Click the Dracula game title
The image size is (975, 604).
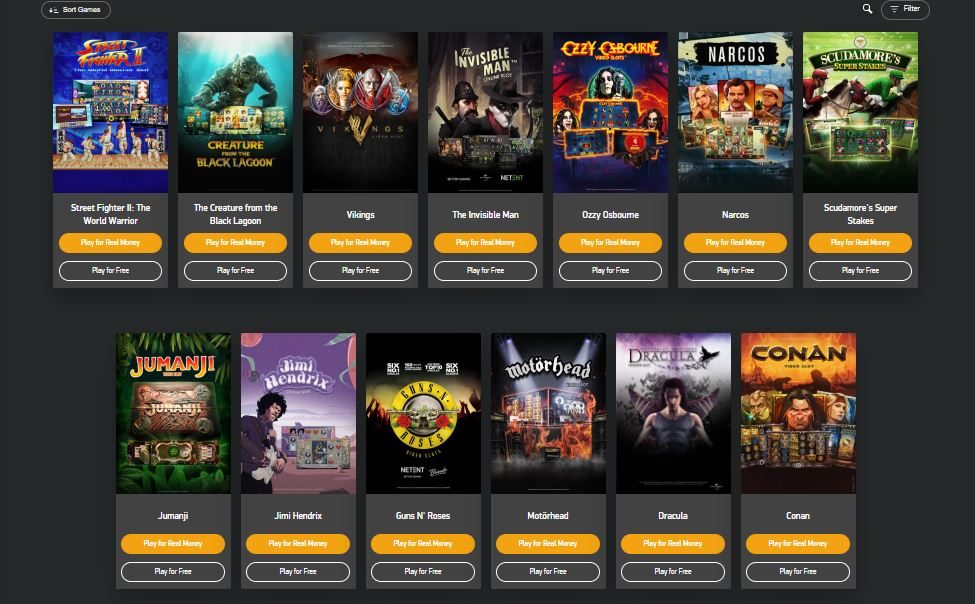[673, 516]
